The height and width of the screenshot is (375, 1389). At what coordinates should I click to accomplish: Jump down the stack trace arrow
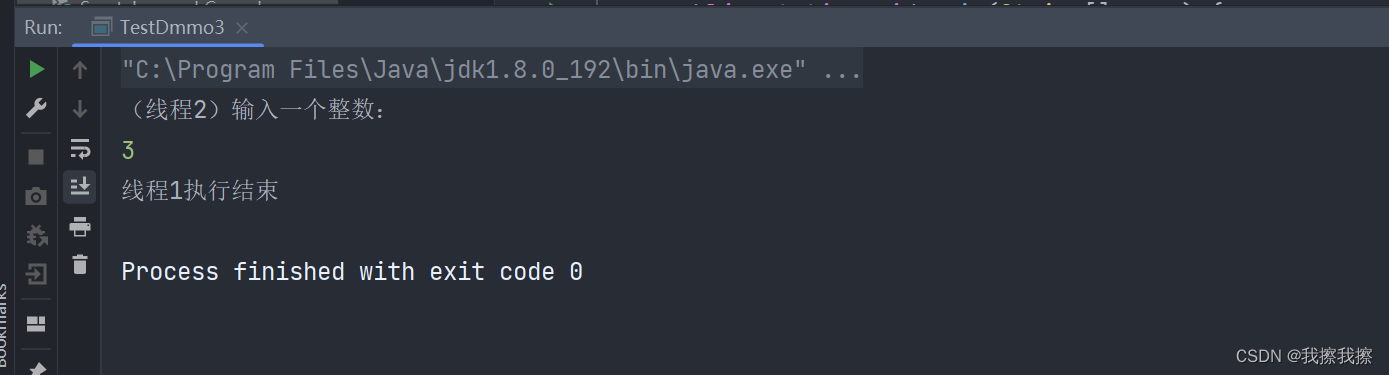pos(80,109)
